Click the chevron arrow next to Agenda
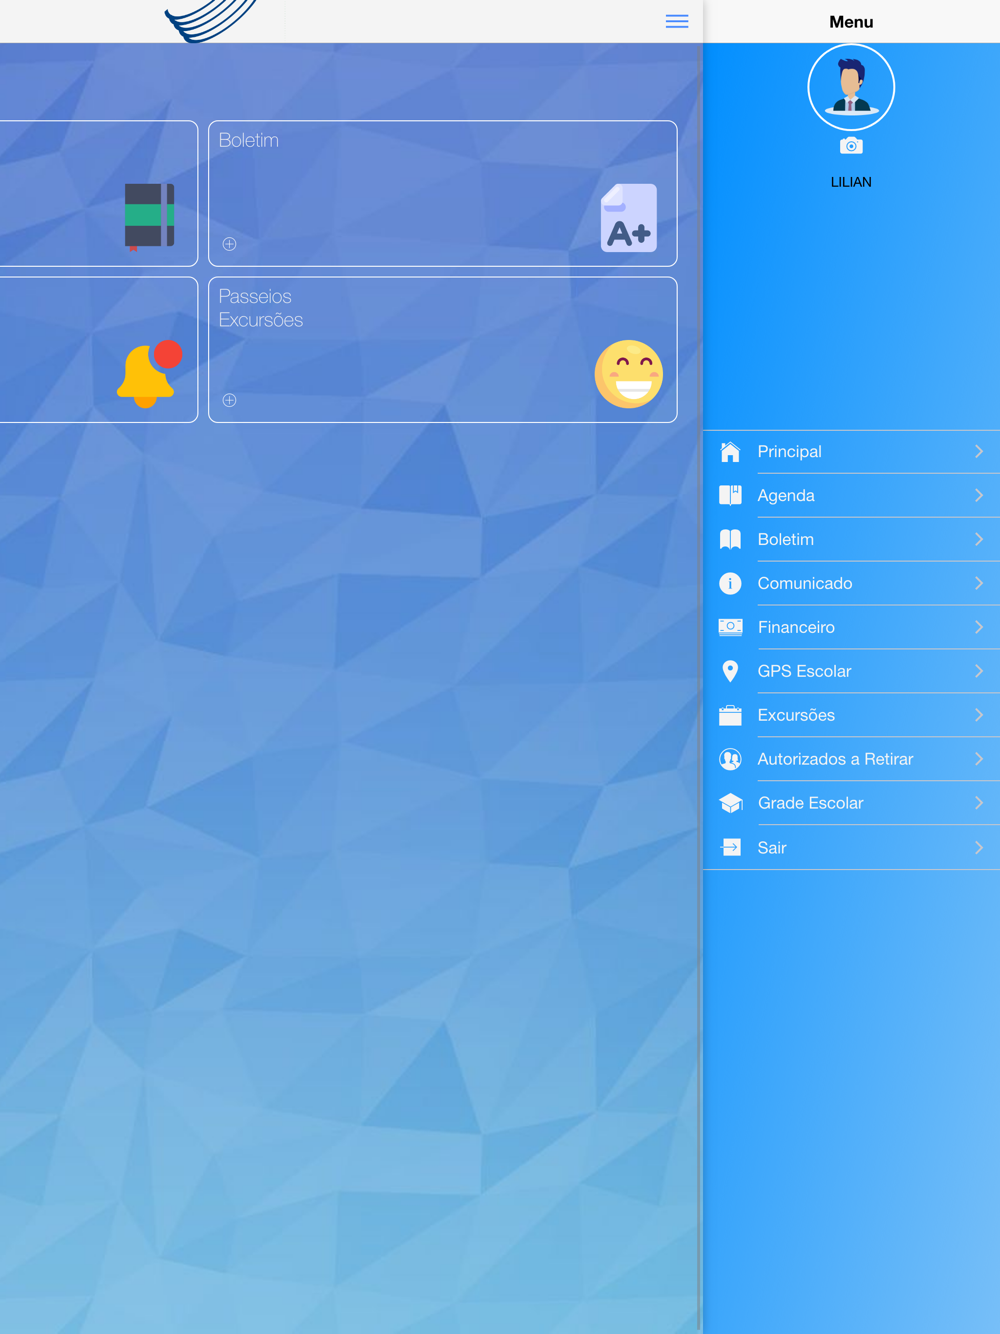The image size is (1000, 1334). [978, 495]
